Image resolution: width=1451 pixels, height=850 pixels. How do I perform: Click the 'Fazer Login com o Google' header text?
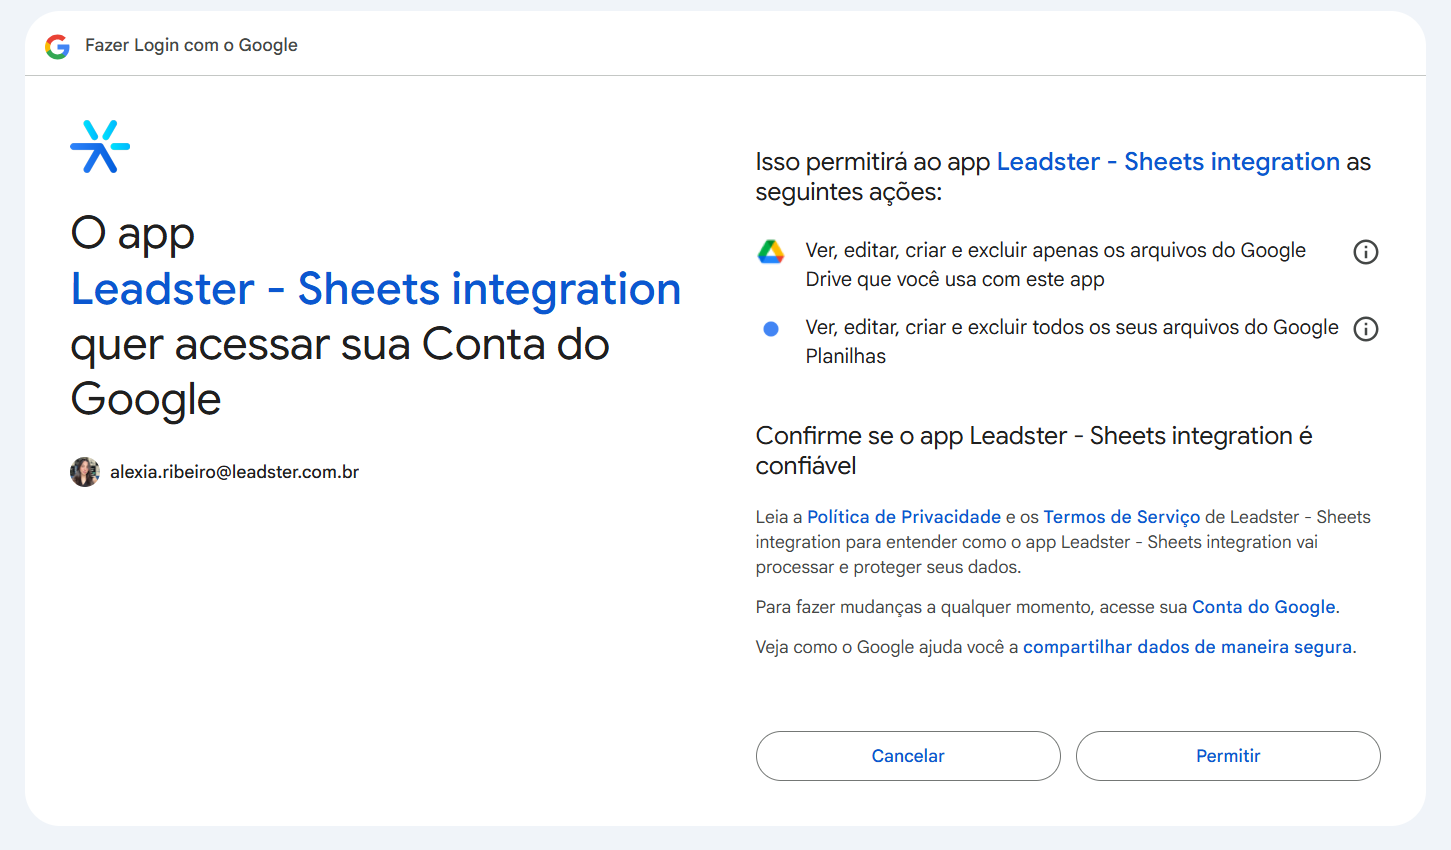(191, 45)
